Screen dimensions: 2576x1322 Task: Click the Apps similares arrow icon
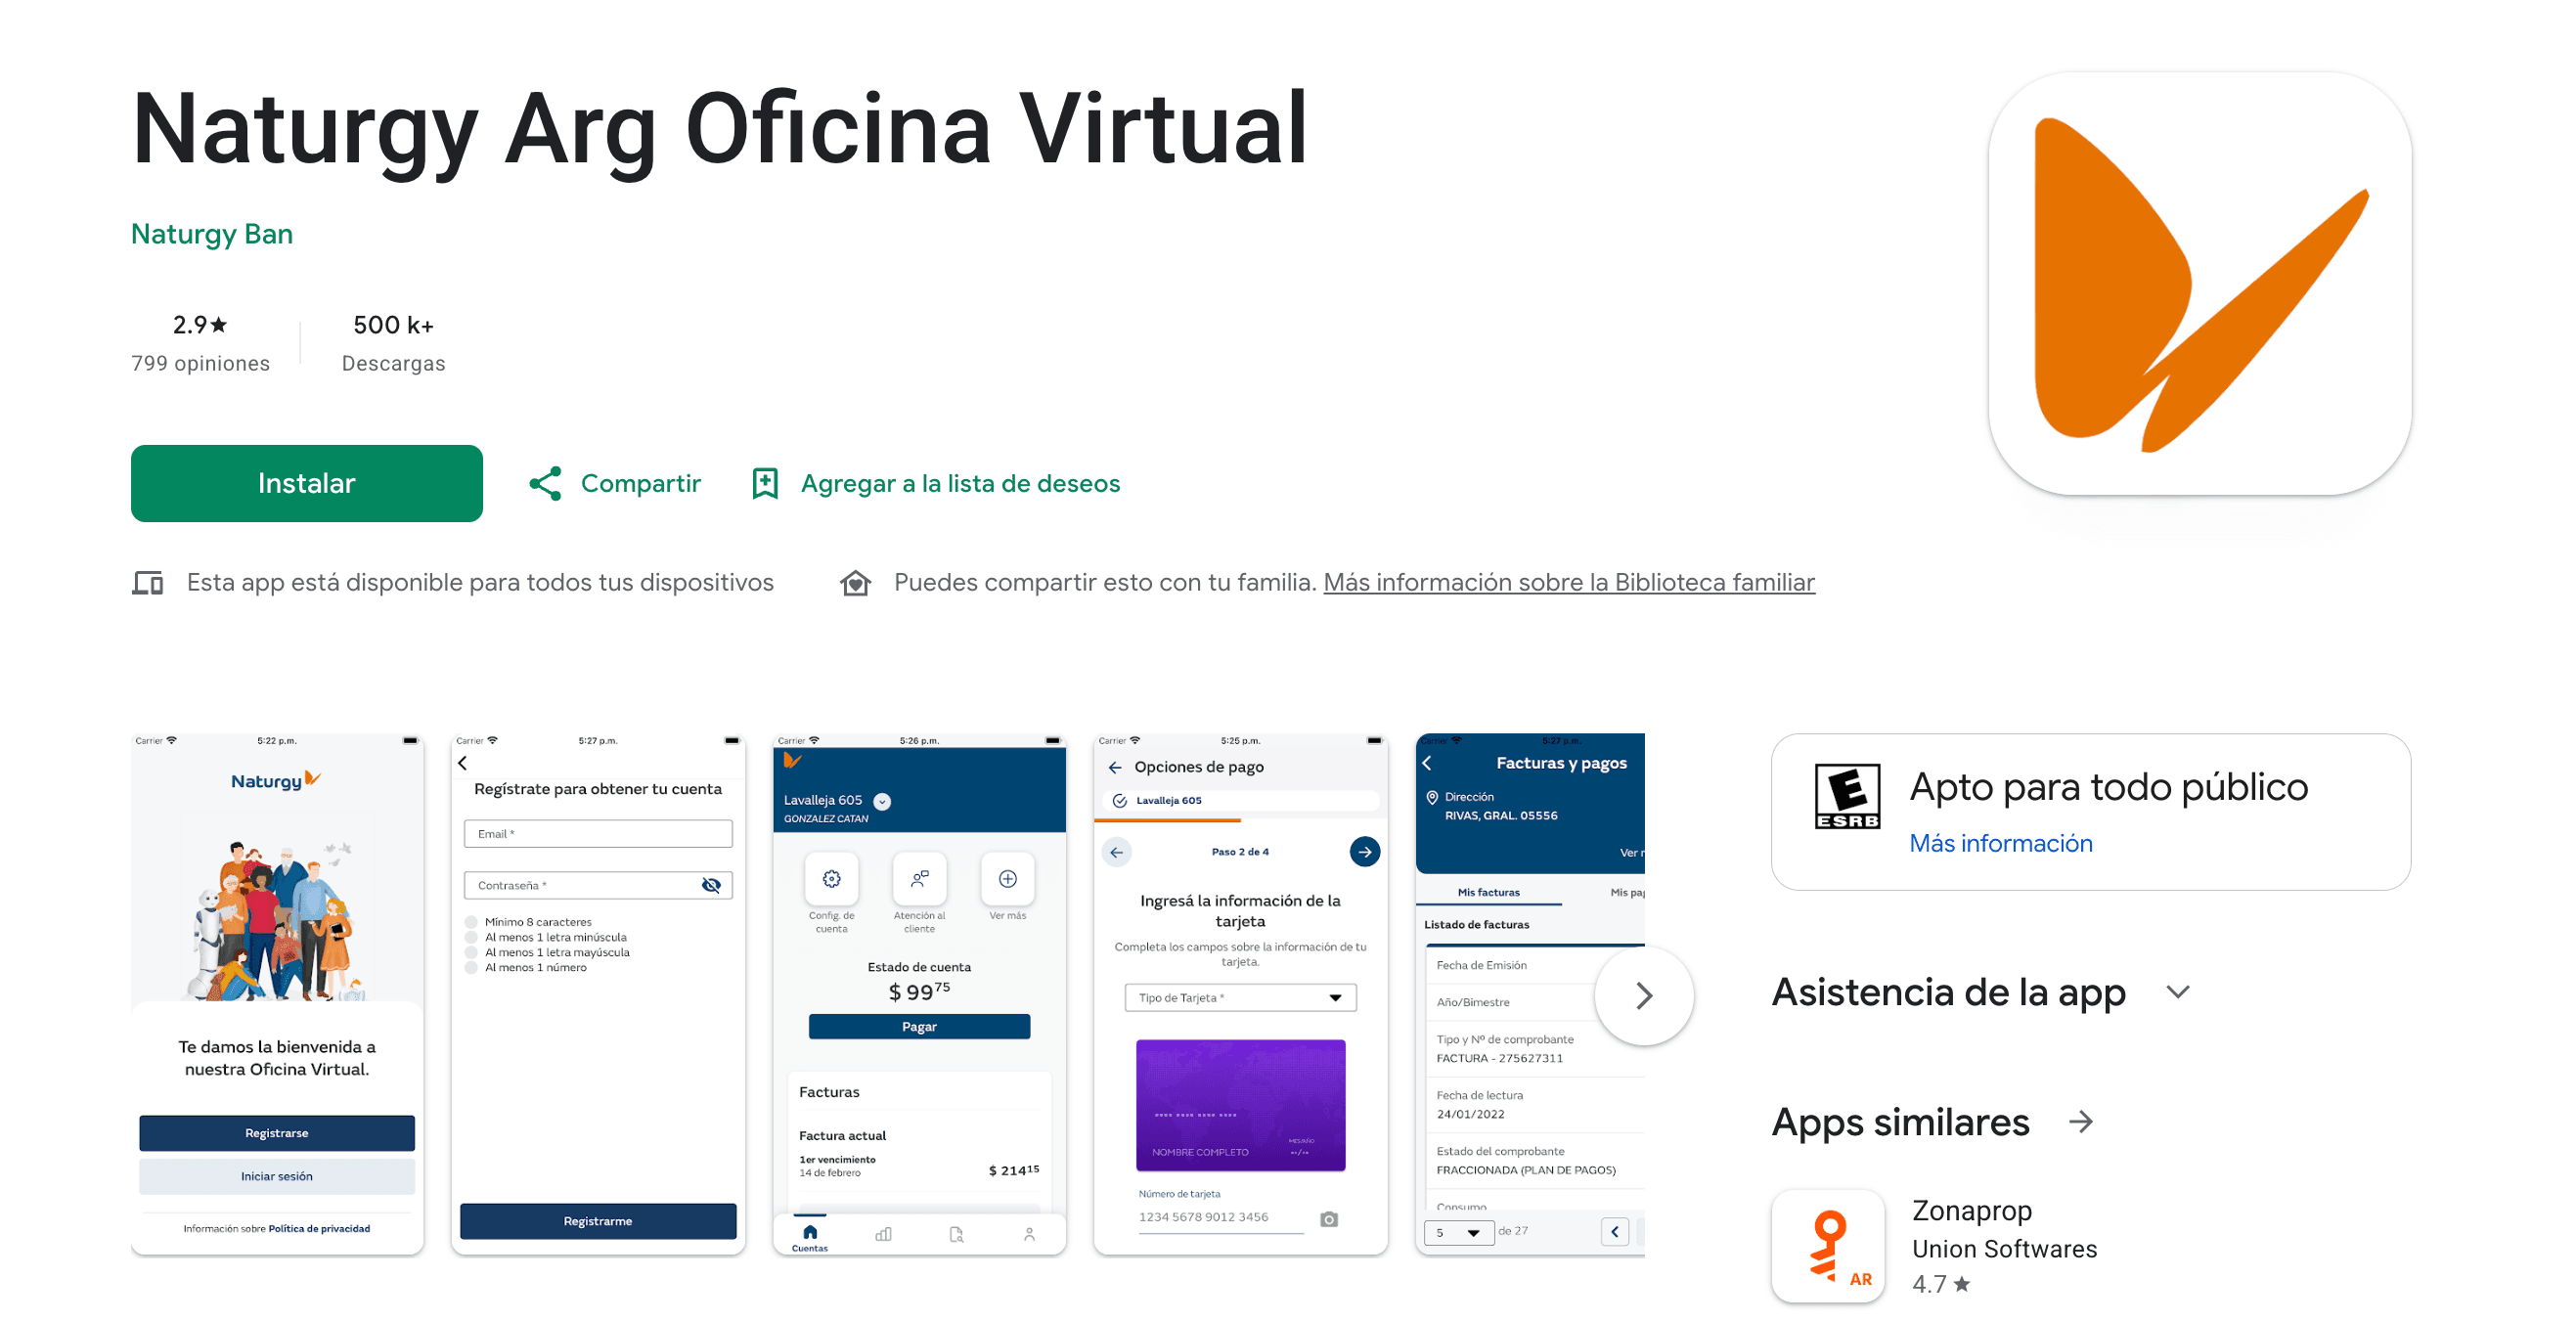click(2081, 1122)
